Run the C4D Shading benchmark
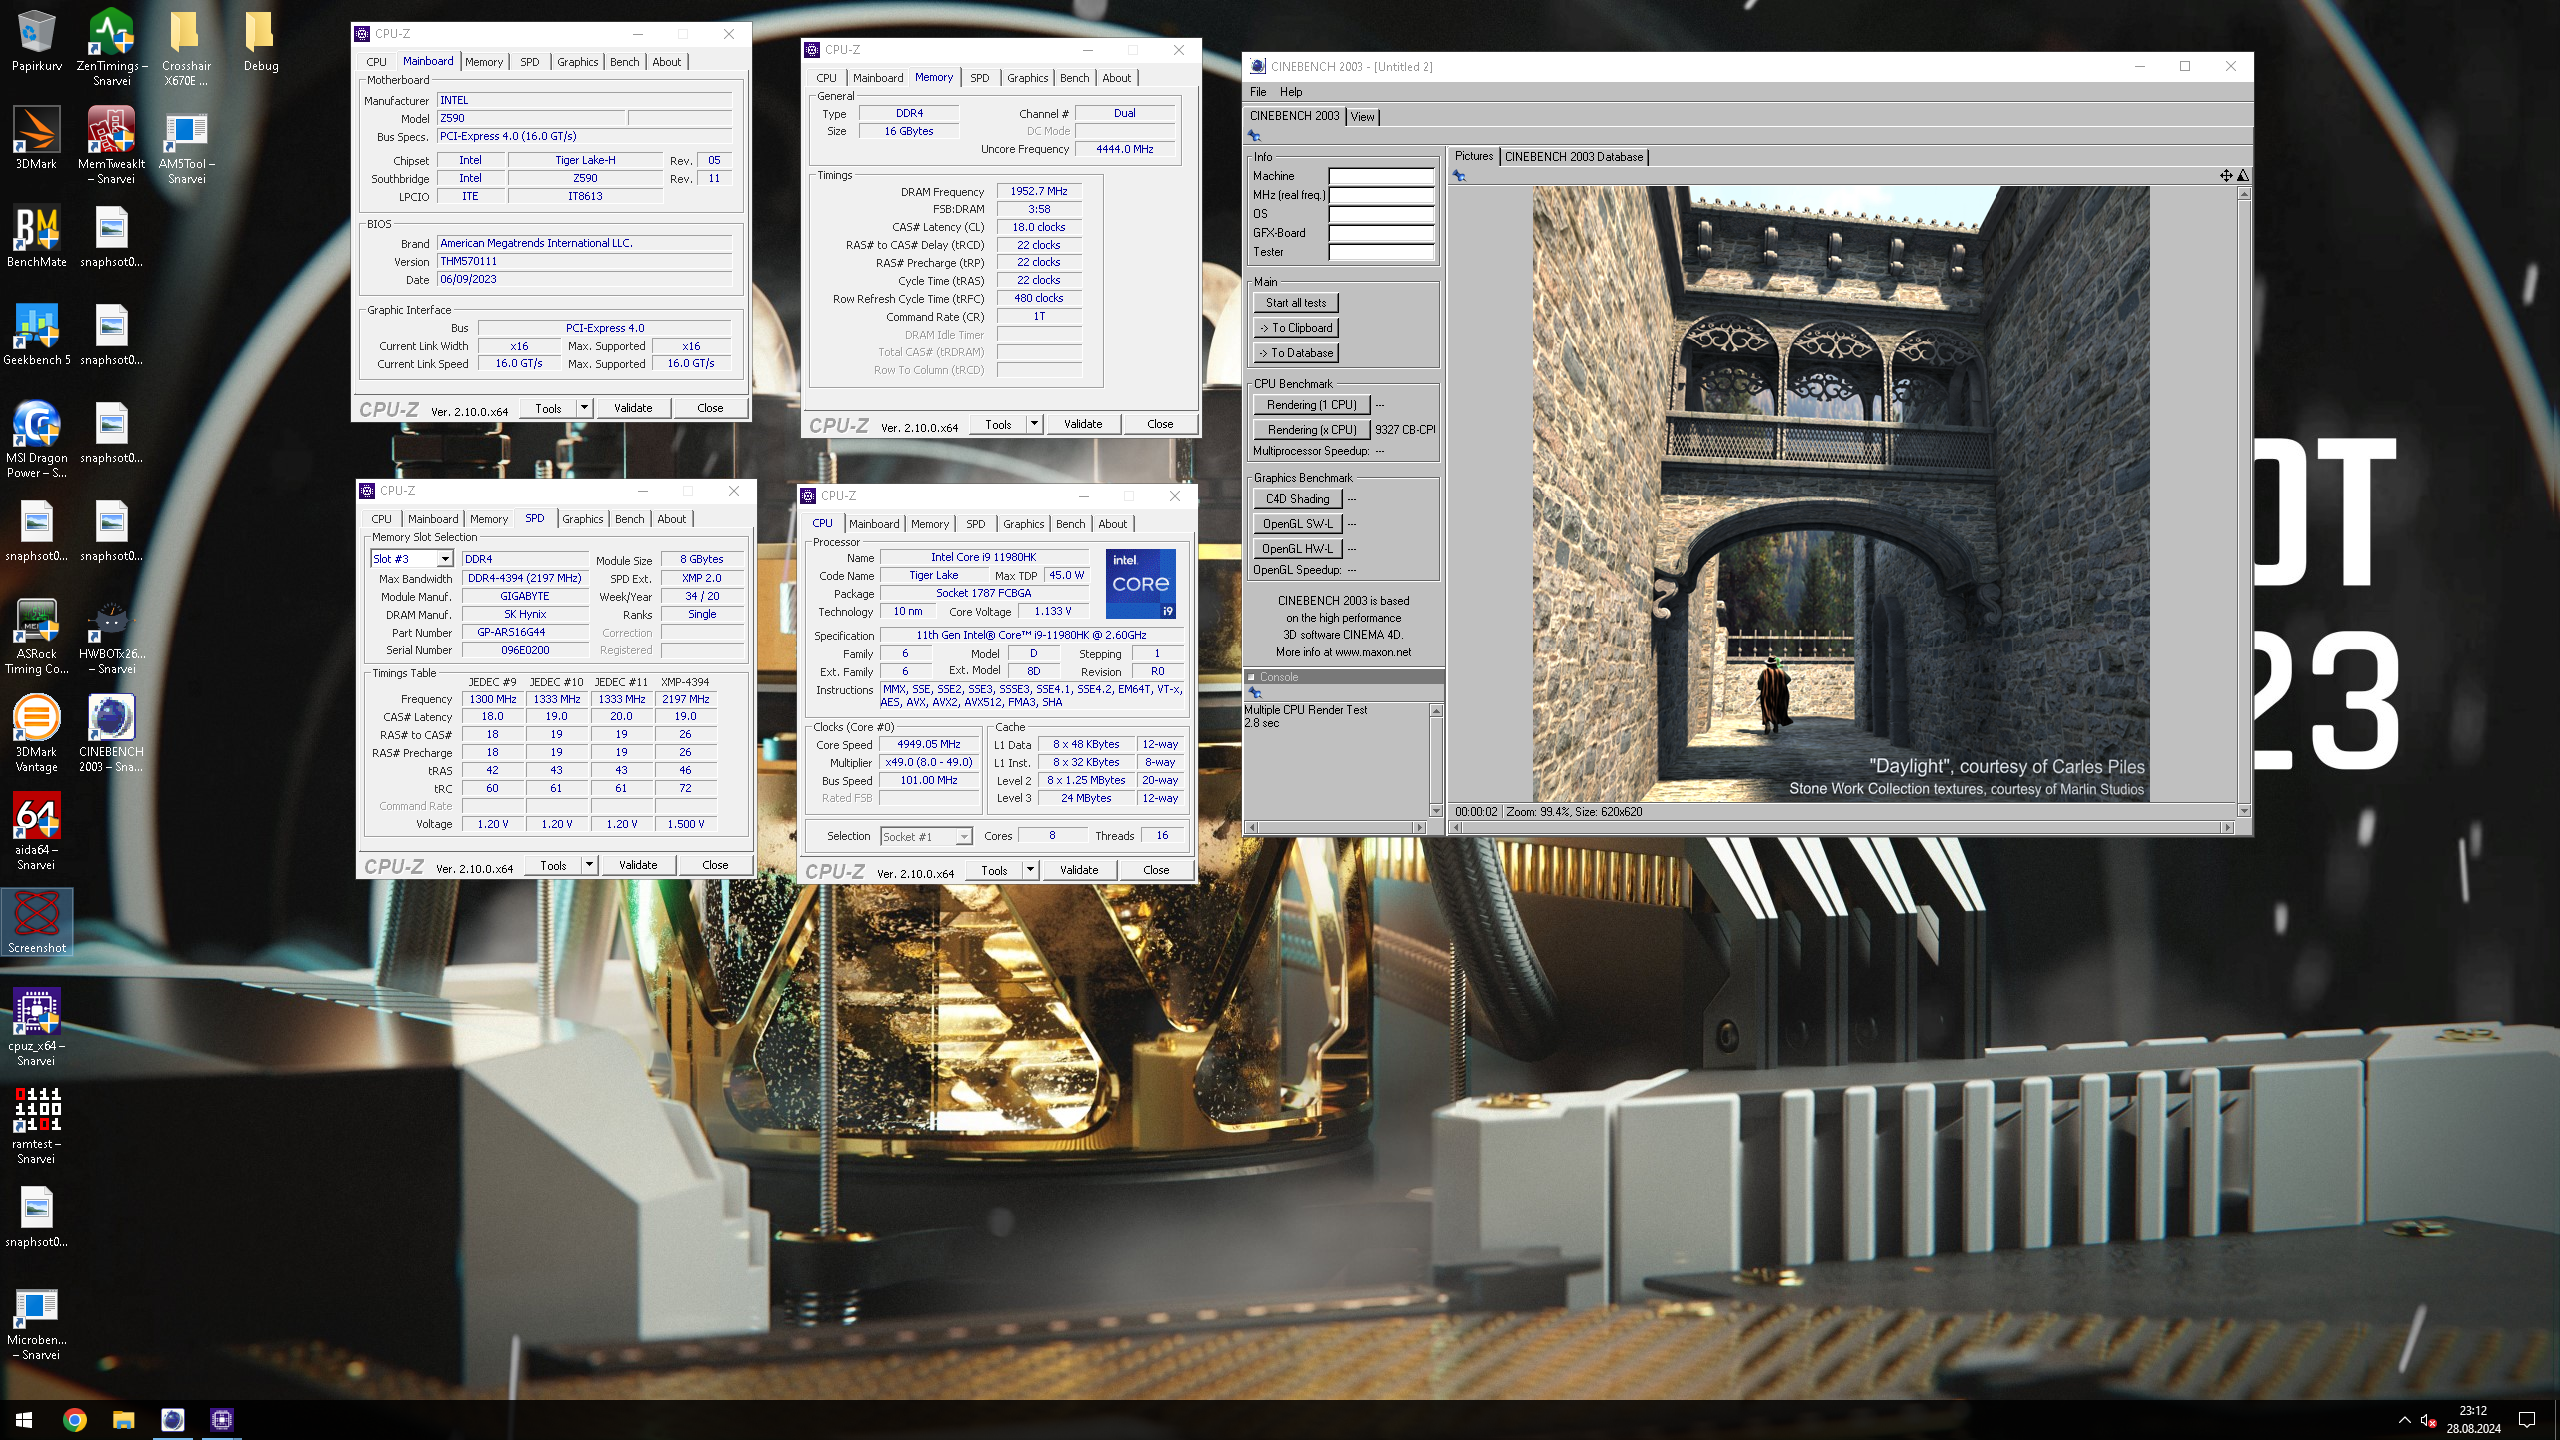 click(x=1297, y=499)
